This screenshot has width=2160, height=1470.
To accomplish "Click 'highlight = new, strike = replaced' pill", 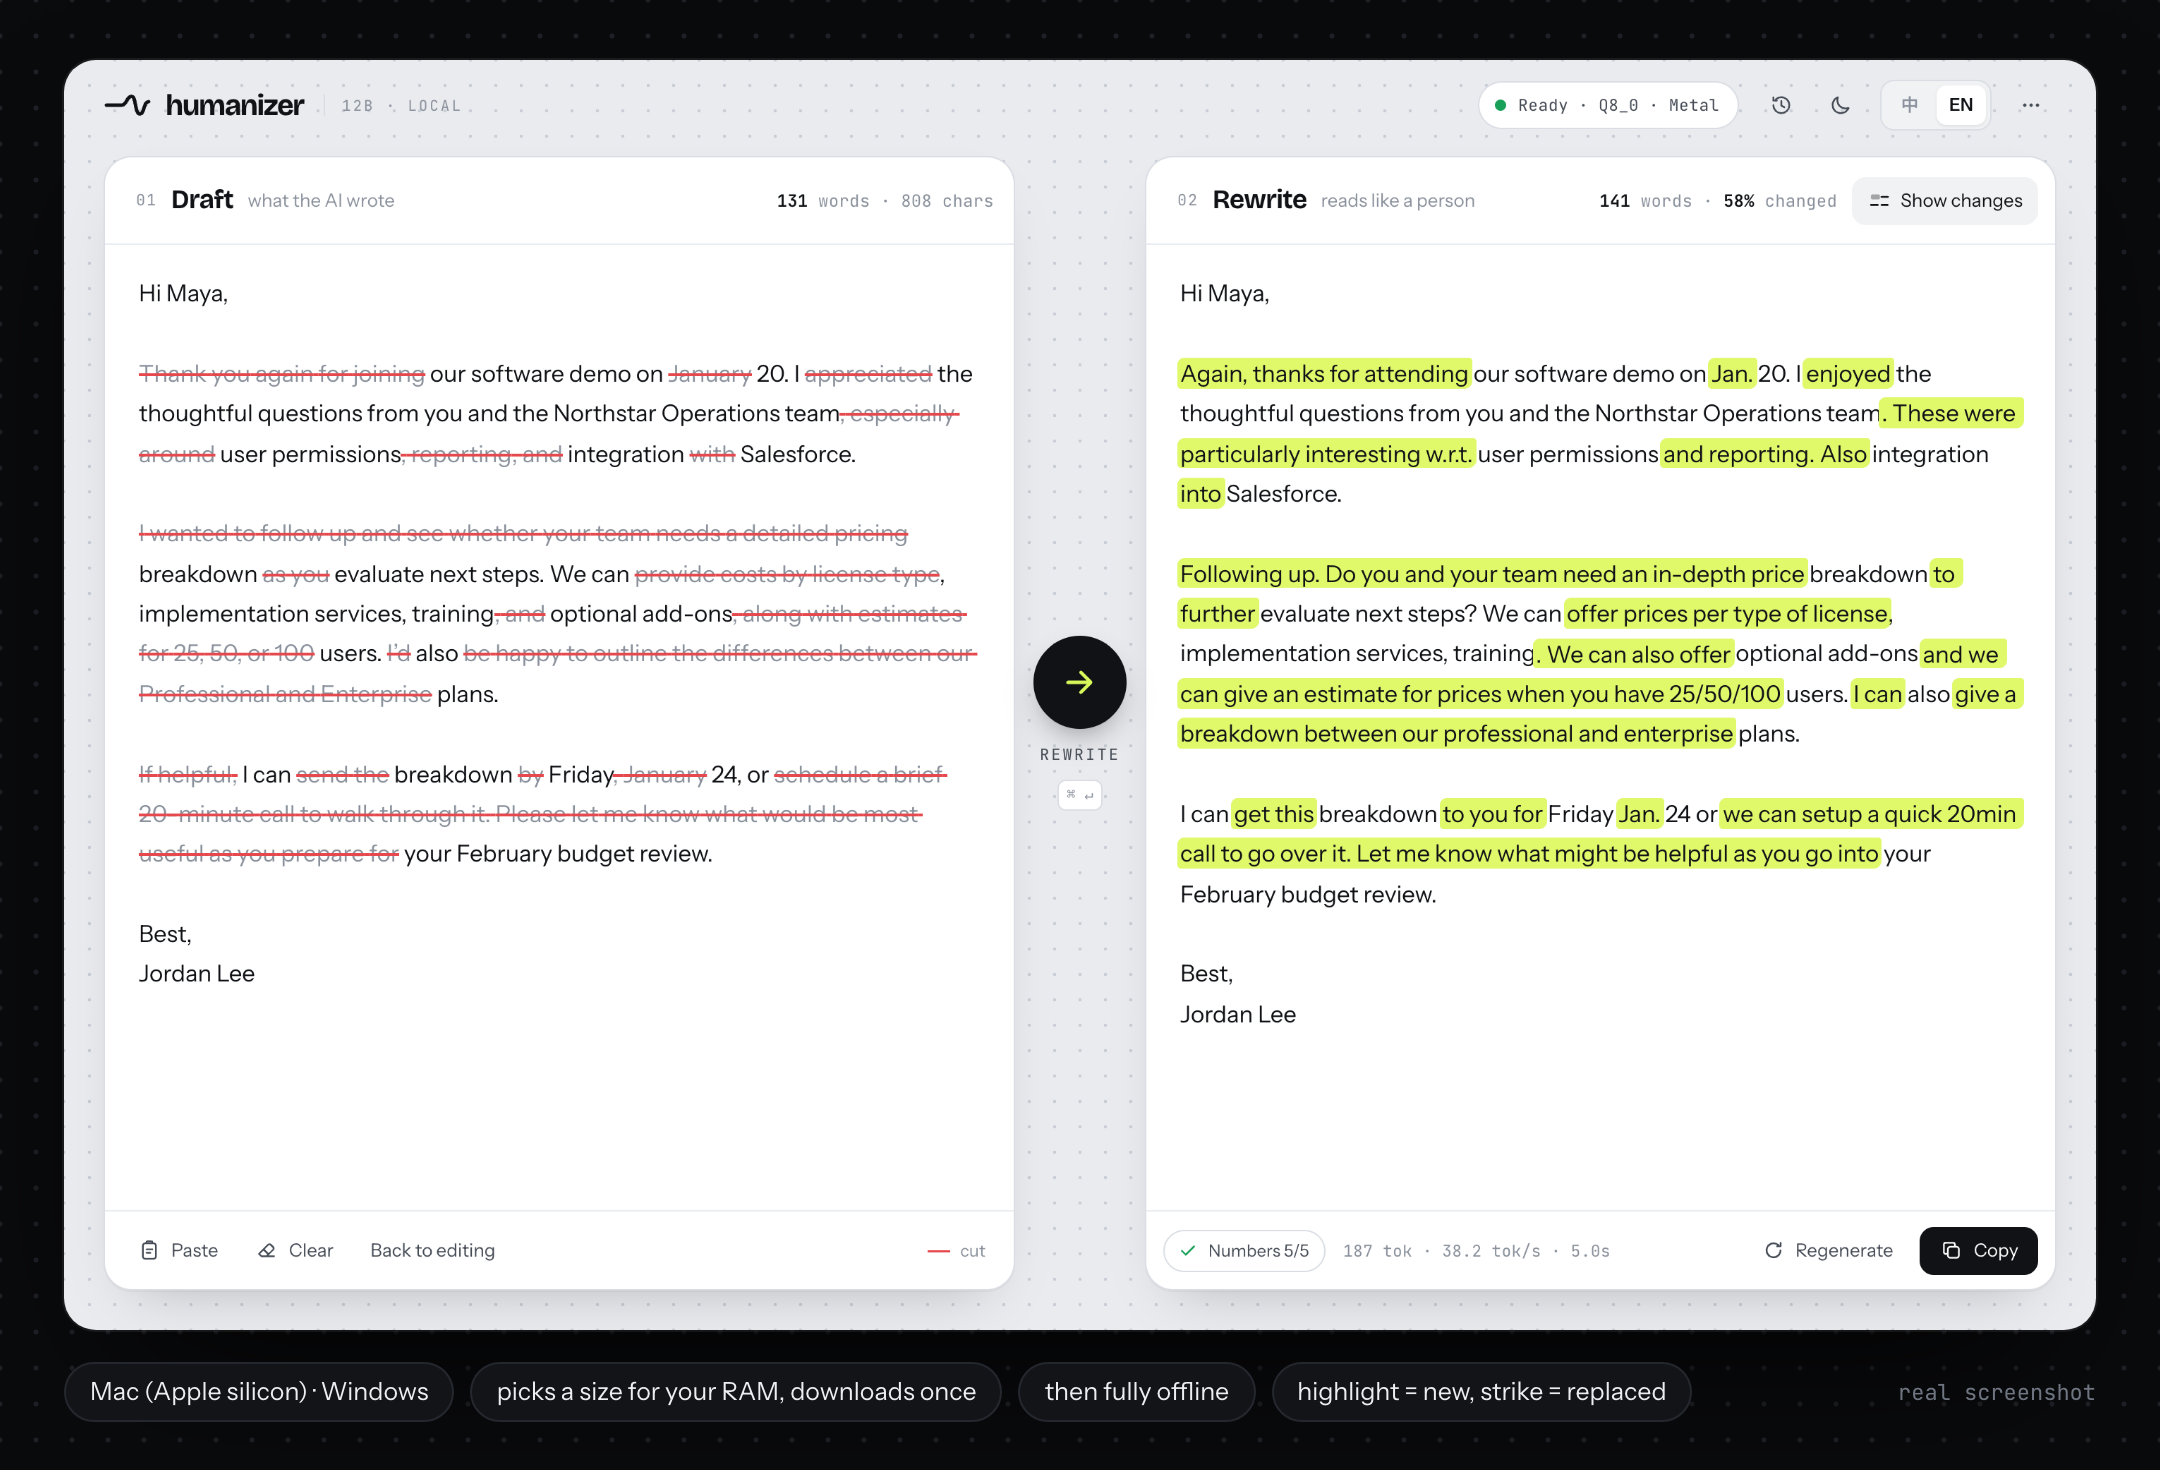I will click(1482, 1392).
